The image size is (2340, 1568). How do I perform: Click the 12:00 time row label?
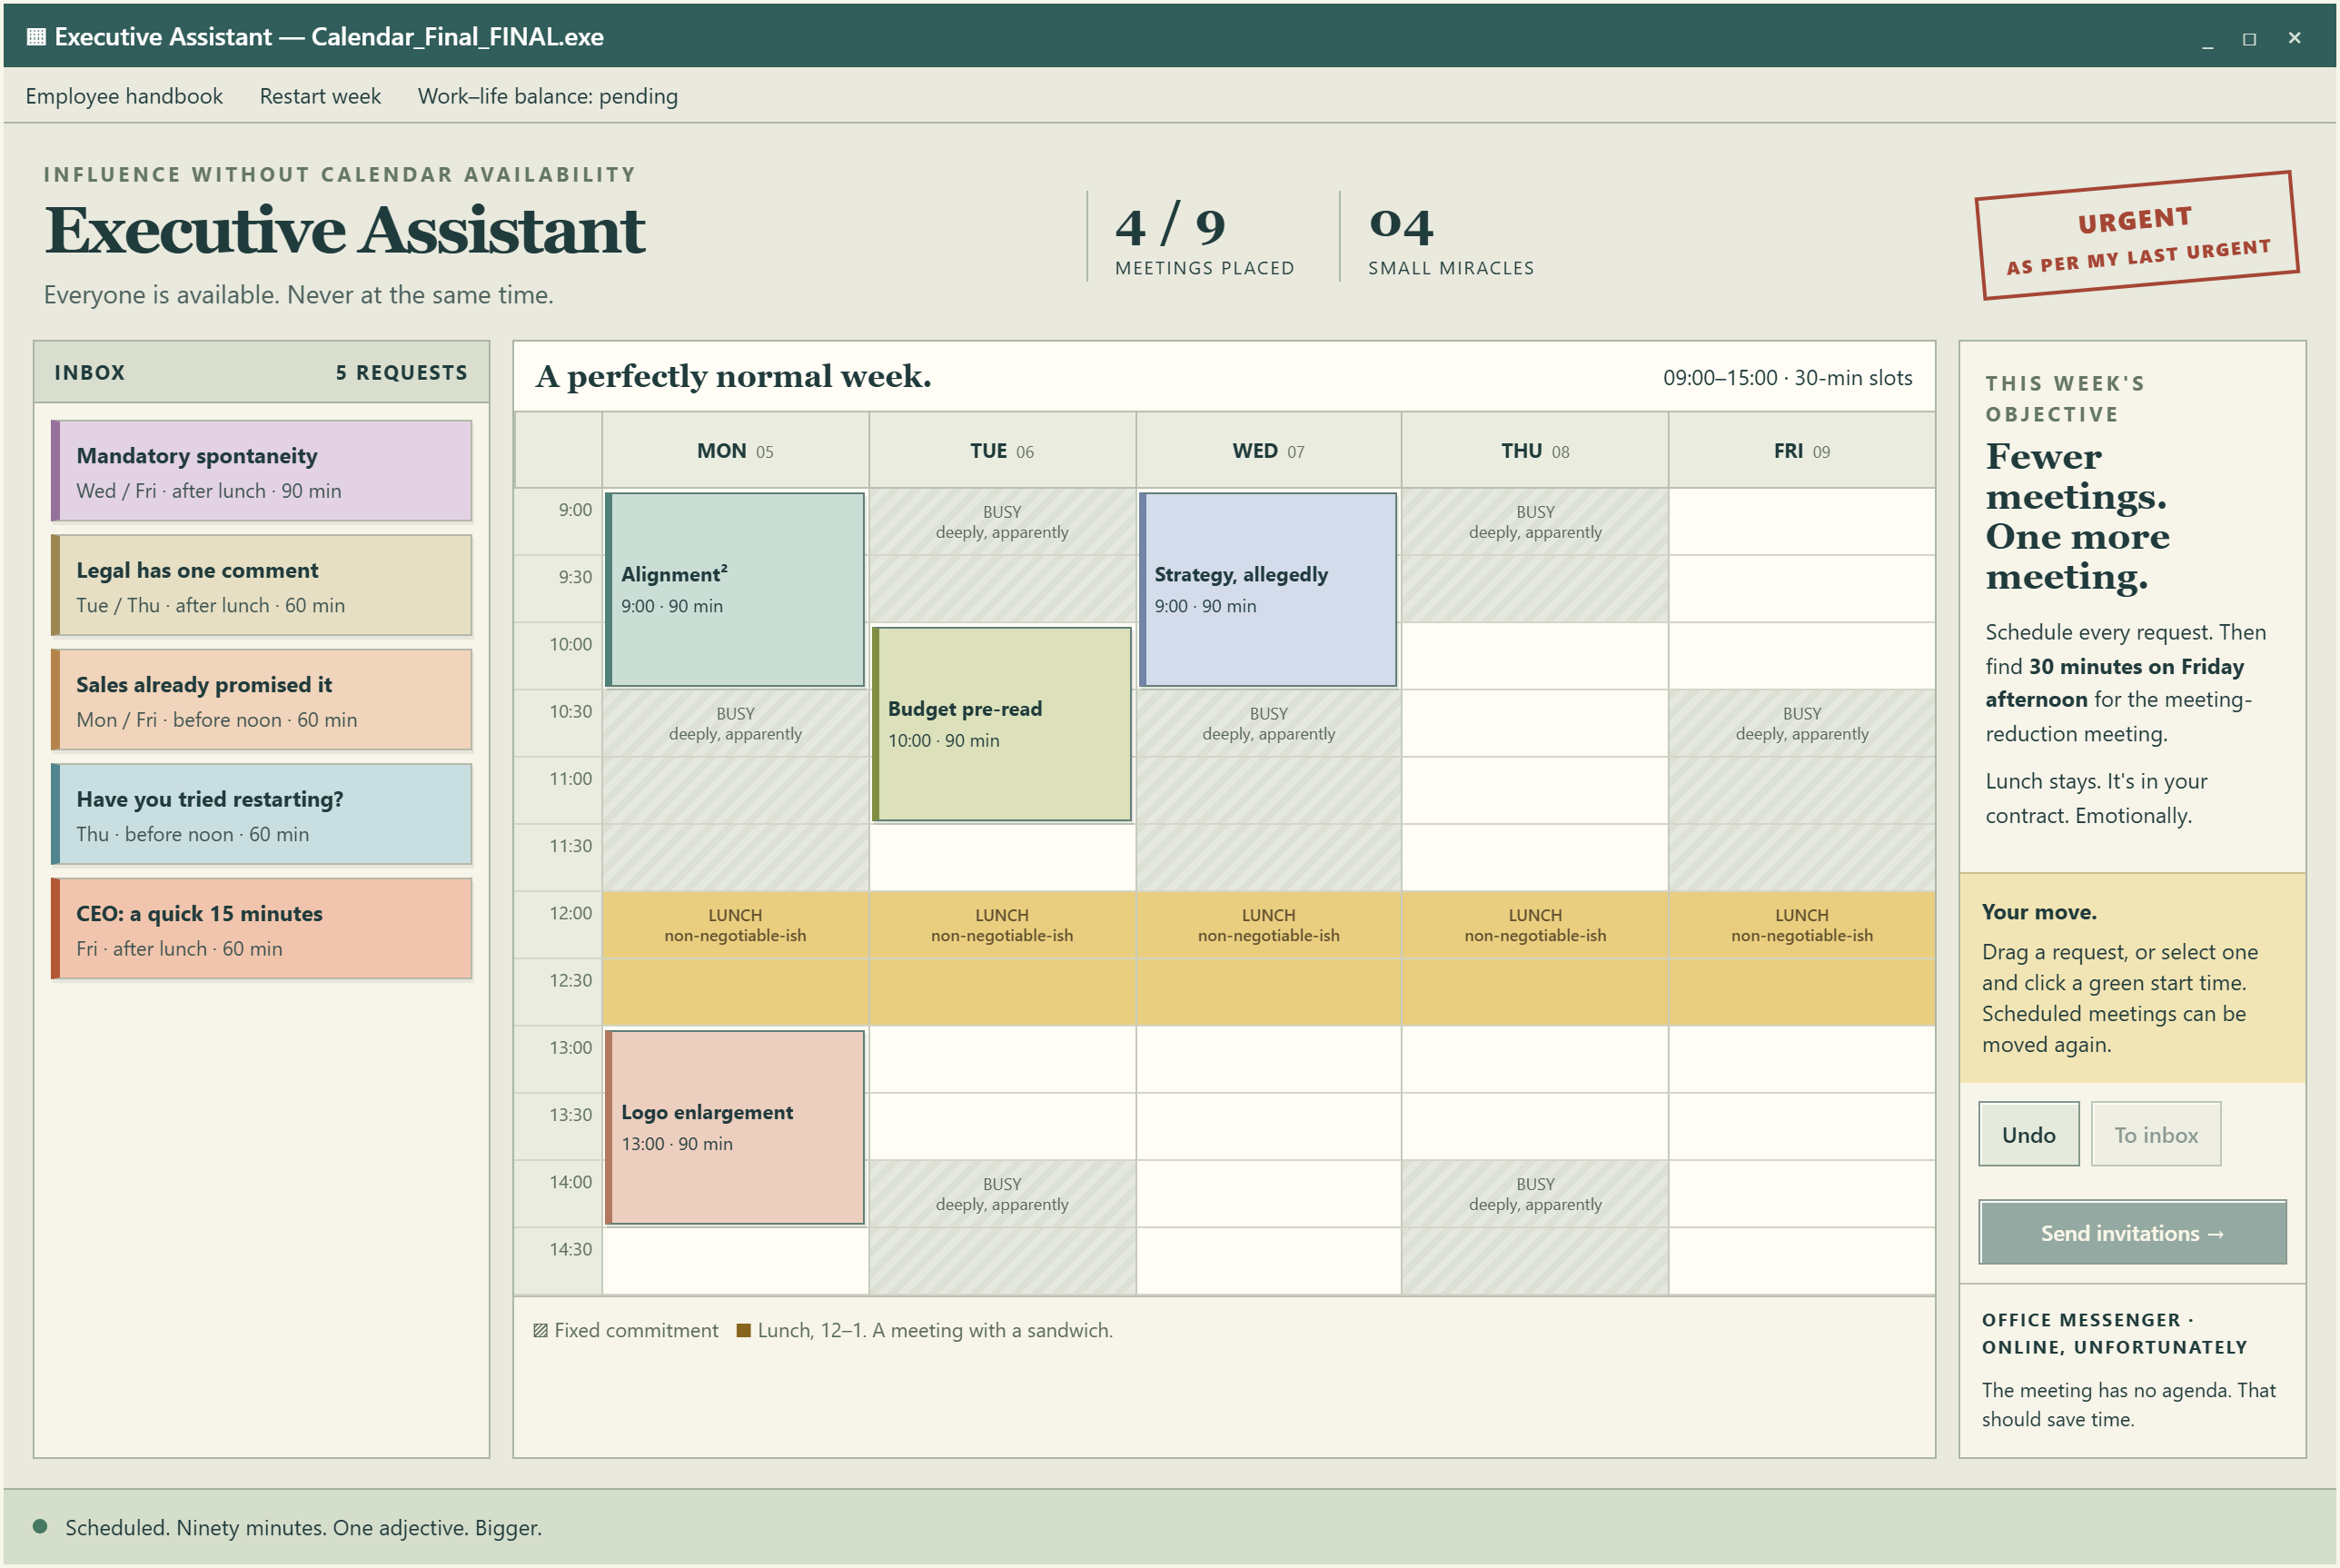pyautogui.click(x=570, y=913)
